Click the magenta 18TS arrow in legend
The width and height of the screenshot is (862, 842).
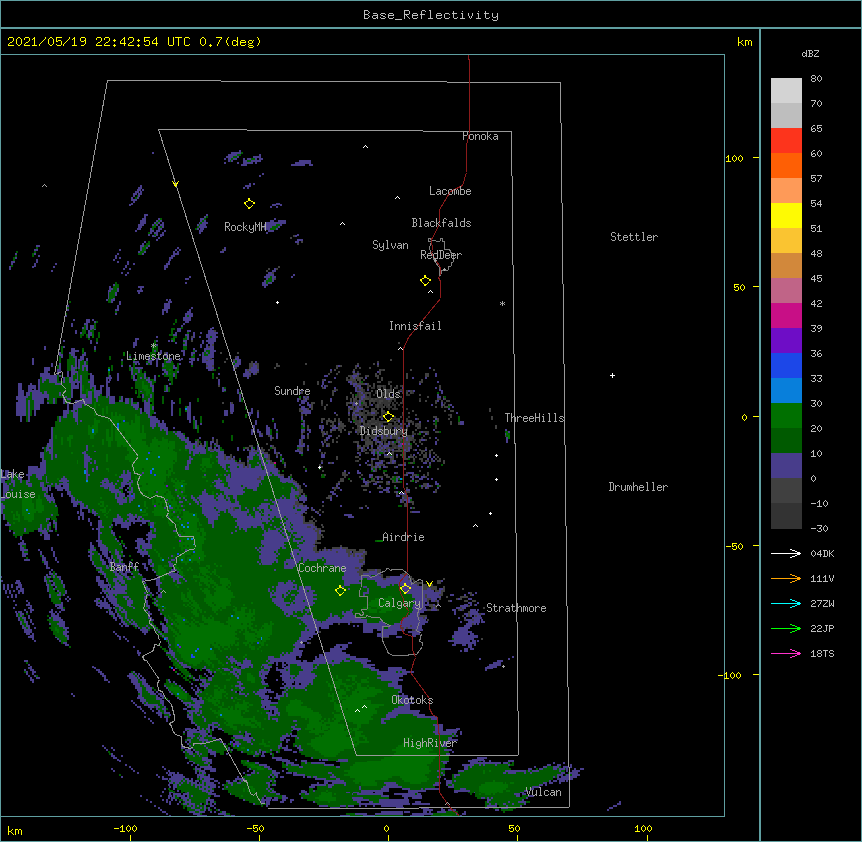pyautogui.click(x=786, y=653)
